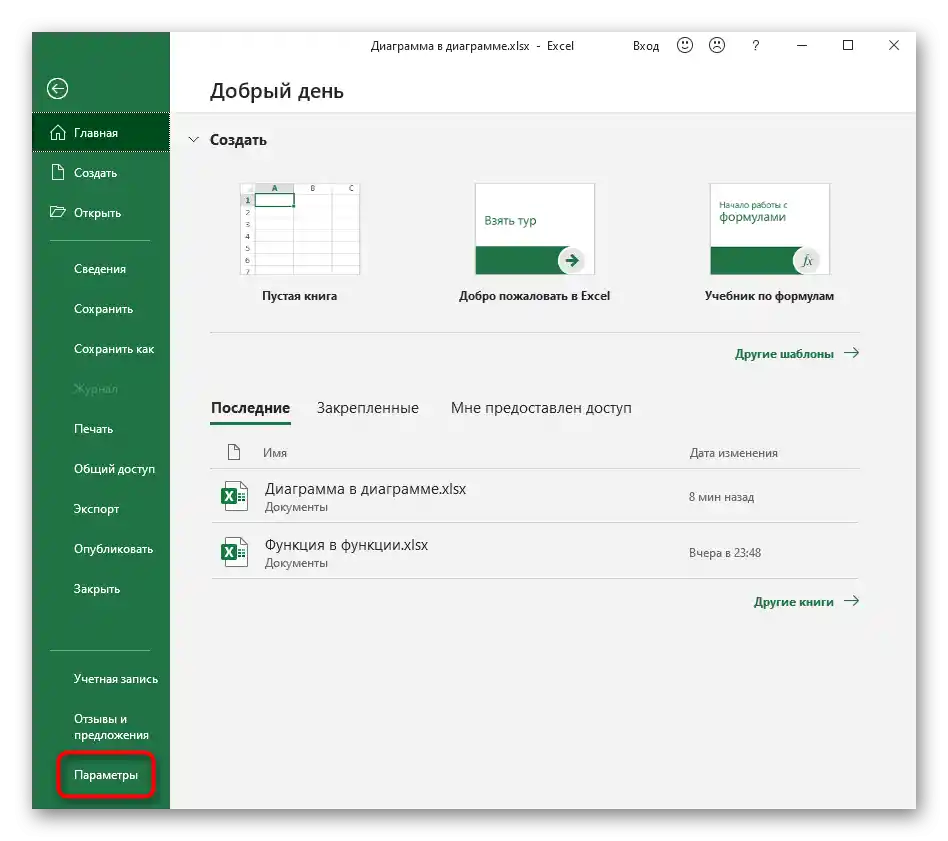Open Учетная запись page
Image resolution: width=948 pixels, height=841 pixels.
coord(115,679)
